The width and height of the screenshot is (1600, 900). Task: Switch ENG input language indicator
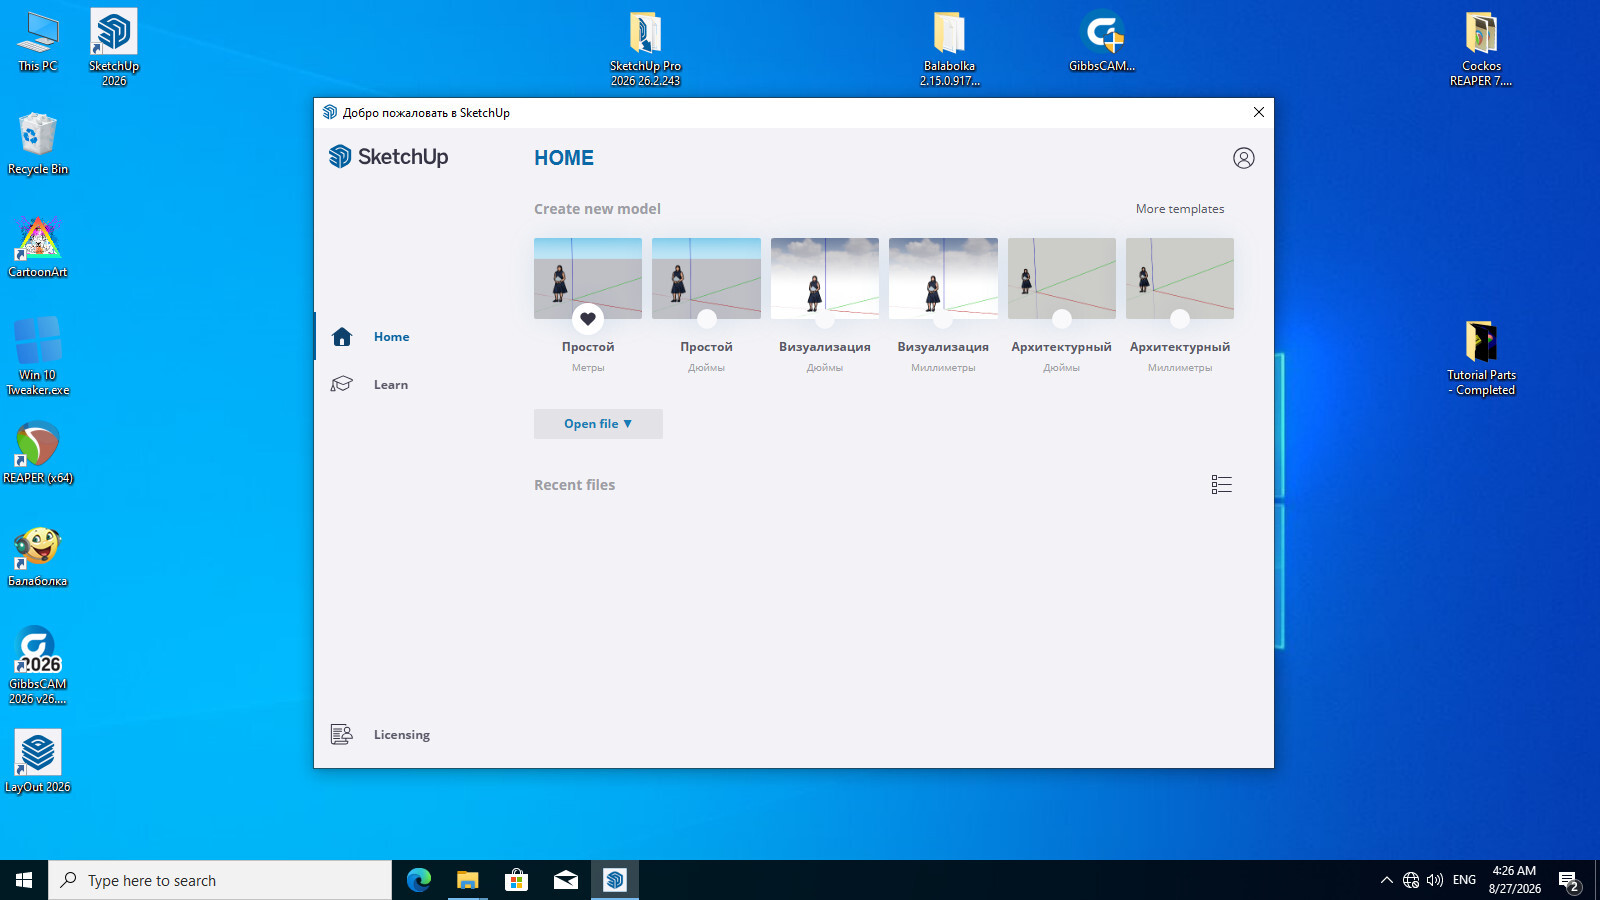(x=1464, y=880)
